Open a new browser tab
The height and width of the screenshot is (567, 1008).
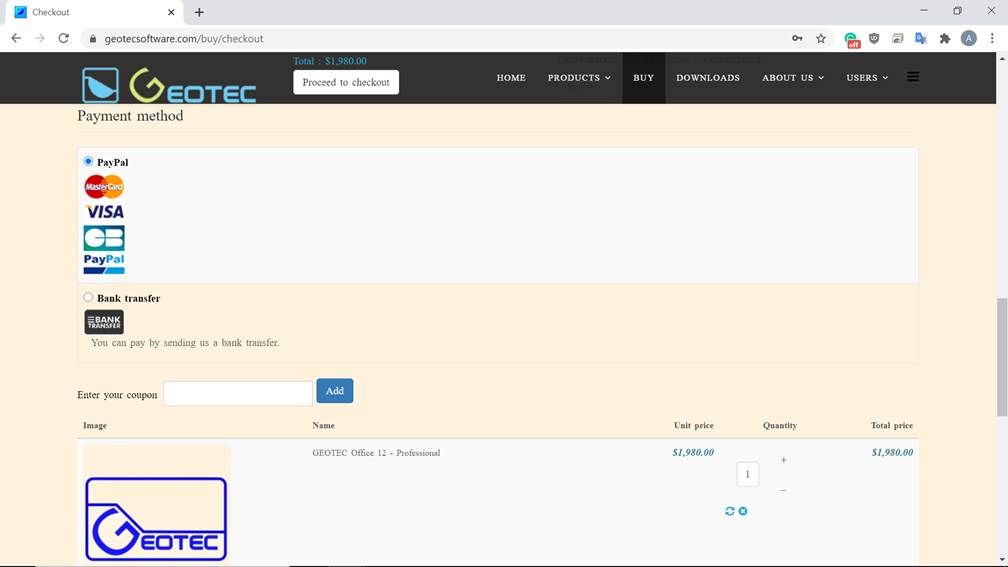(199, 12)
